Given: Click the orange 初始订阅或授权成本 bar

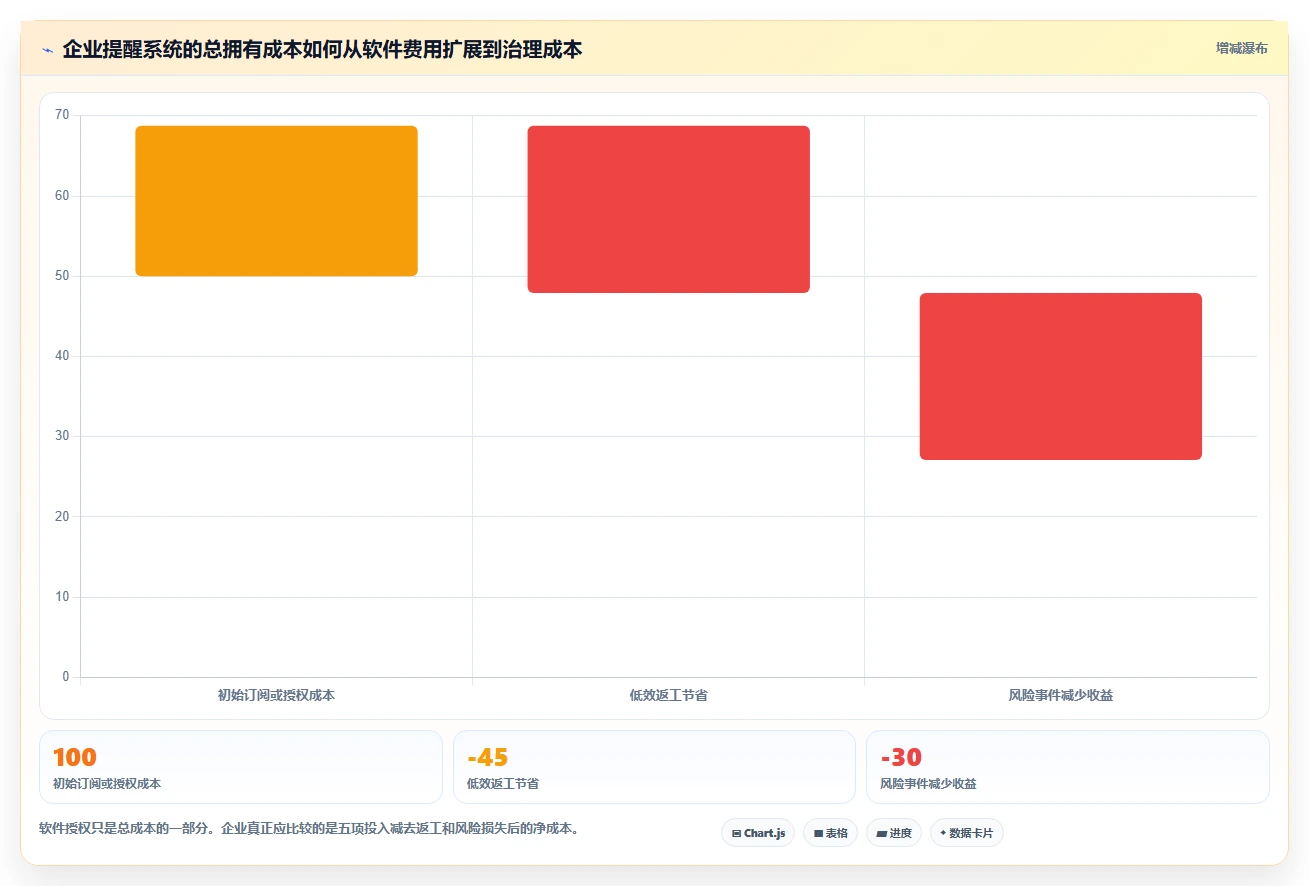Looking at the screenshot, I should click(x=276, y=201).
